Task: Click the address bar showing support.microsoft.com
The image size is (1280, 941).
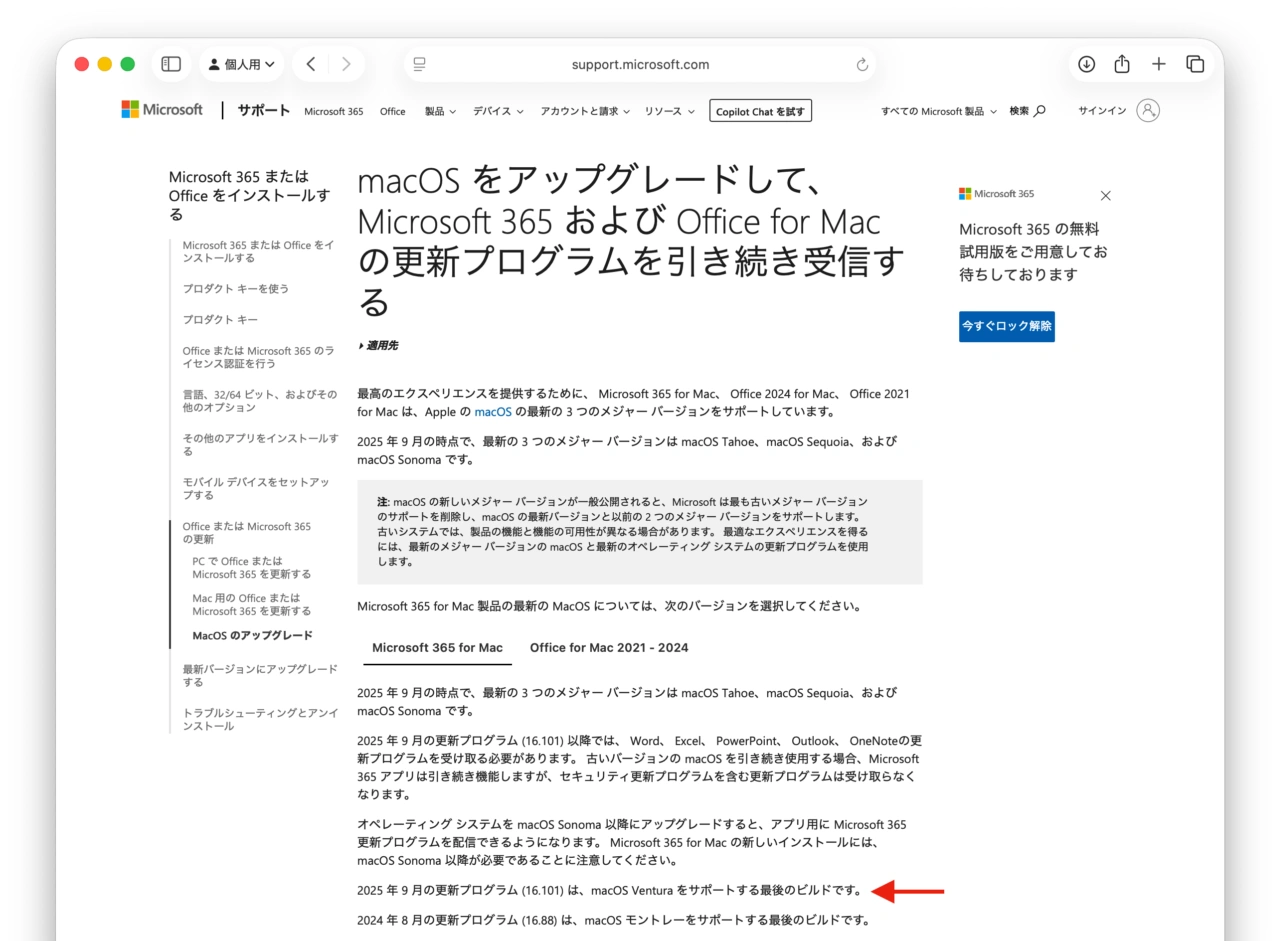Action: click(639, 64)
